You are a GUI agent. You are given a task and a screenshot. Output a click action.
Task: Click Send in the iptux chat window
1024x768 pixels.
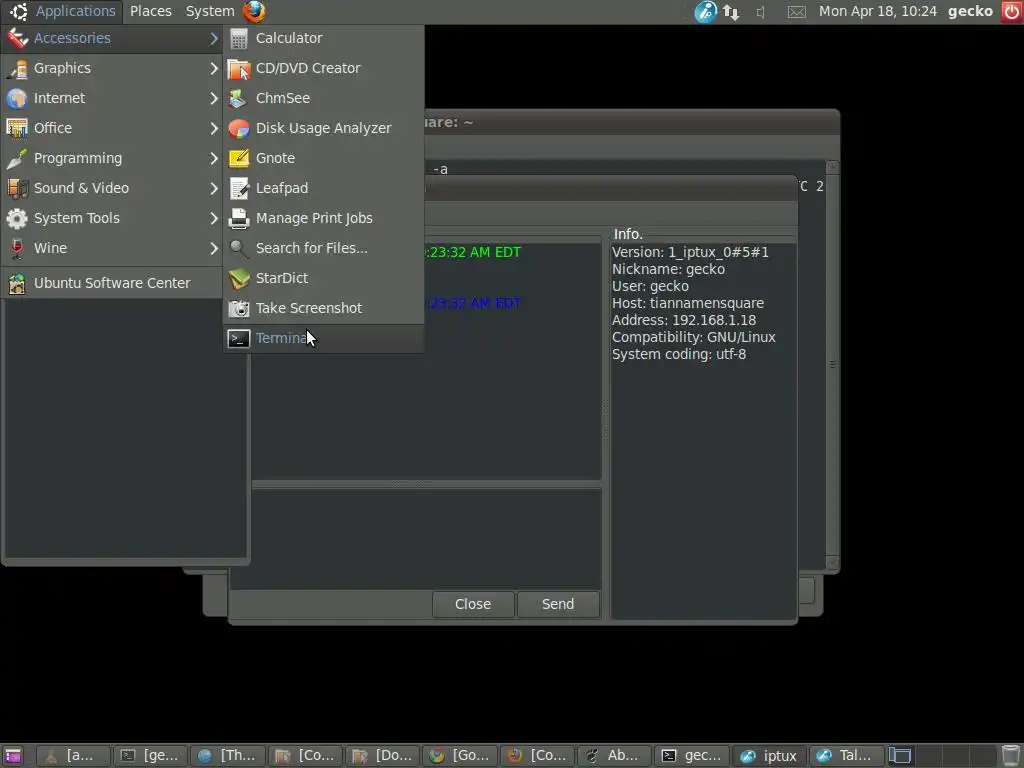pyautogui.click(x=558, y=604)
